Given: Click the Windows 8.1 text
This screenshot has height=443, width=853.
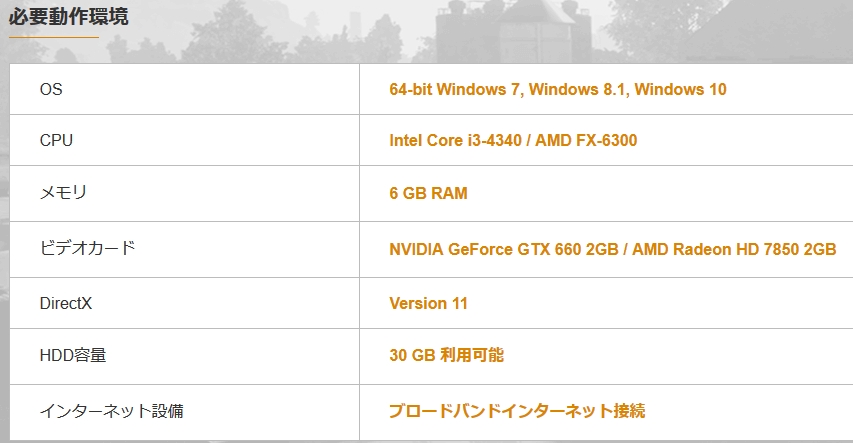Looking at the screenshot, I should (x=577, y=90).
